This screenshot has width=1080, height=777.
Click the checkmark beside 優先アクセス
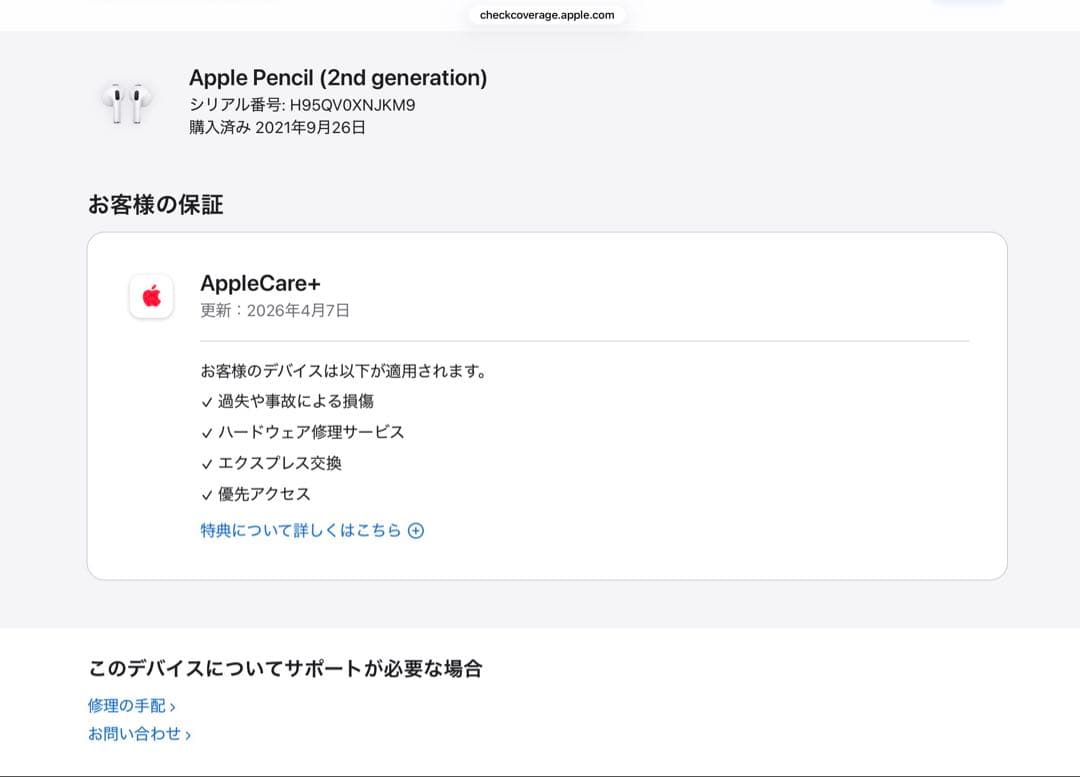205,494
